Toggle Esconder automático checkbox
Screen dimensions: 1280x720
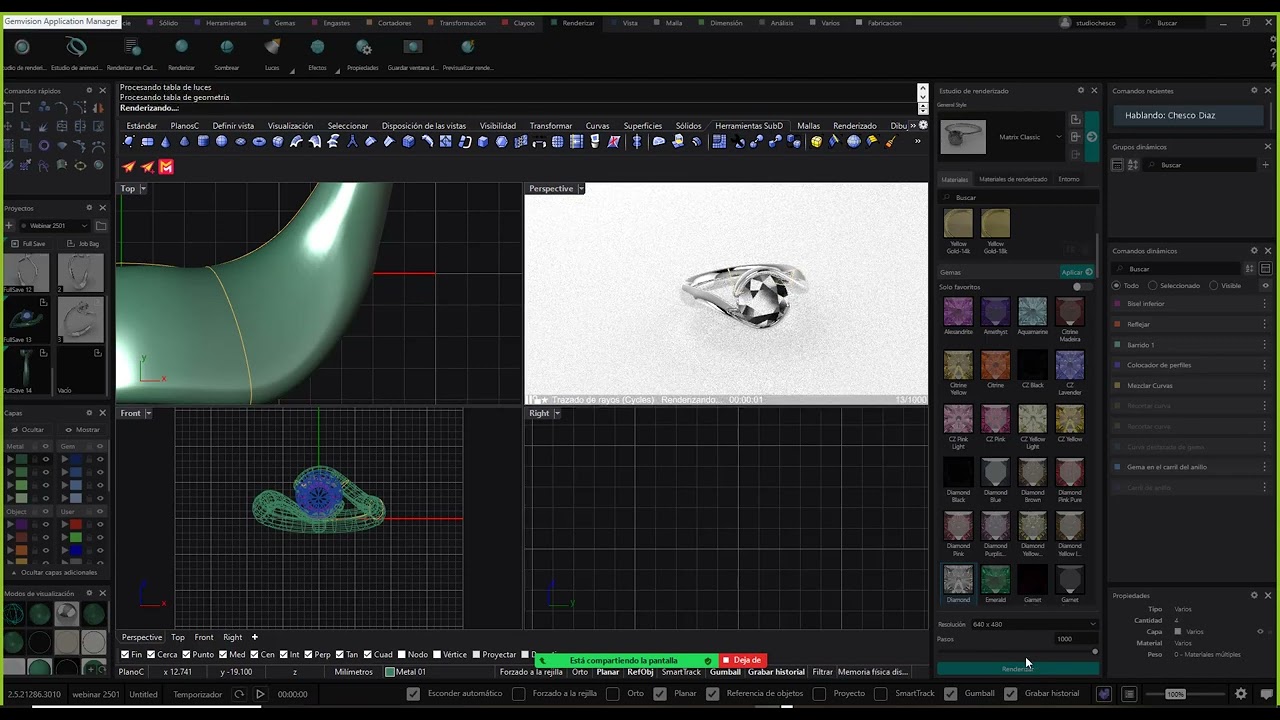point(413,693)
